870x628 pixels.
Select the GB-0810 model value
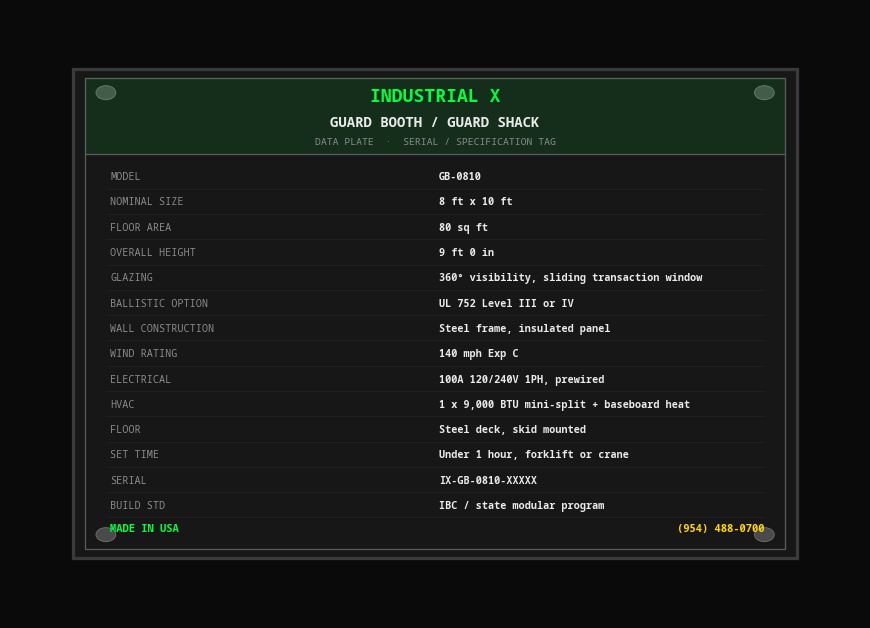click(460, 176)
